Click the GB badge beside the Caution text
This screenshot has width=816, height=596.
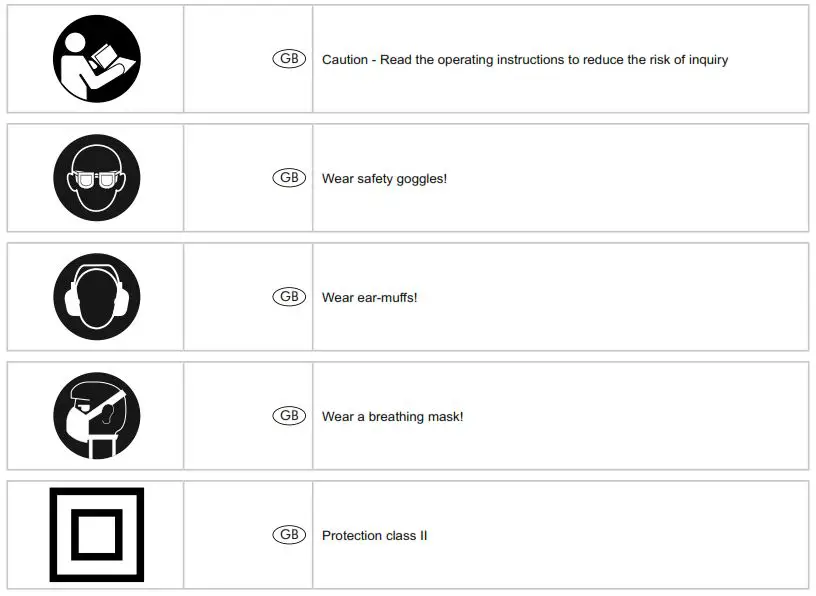point(289,59)
